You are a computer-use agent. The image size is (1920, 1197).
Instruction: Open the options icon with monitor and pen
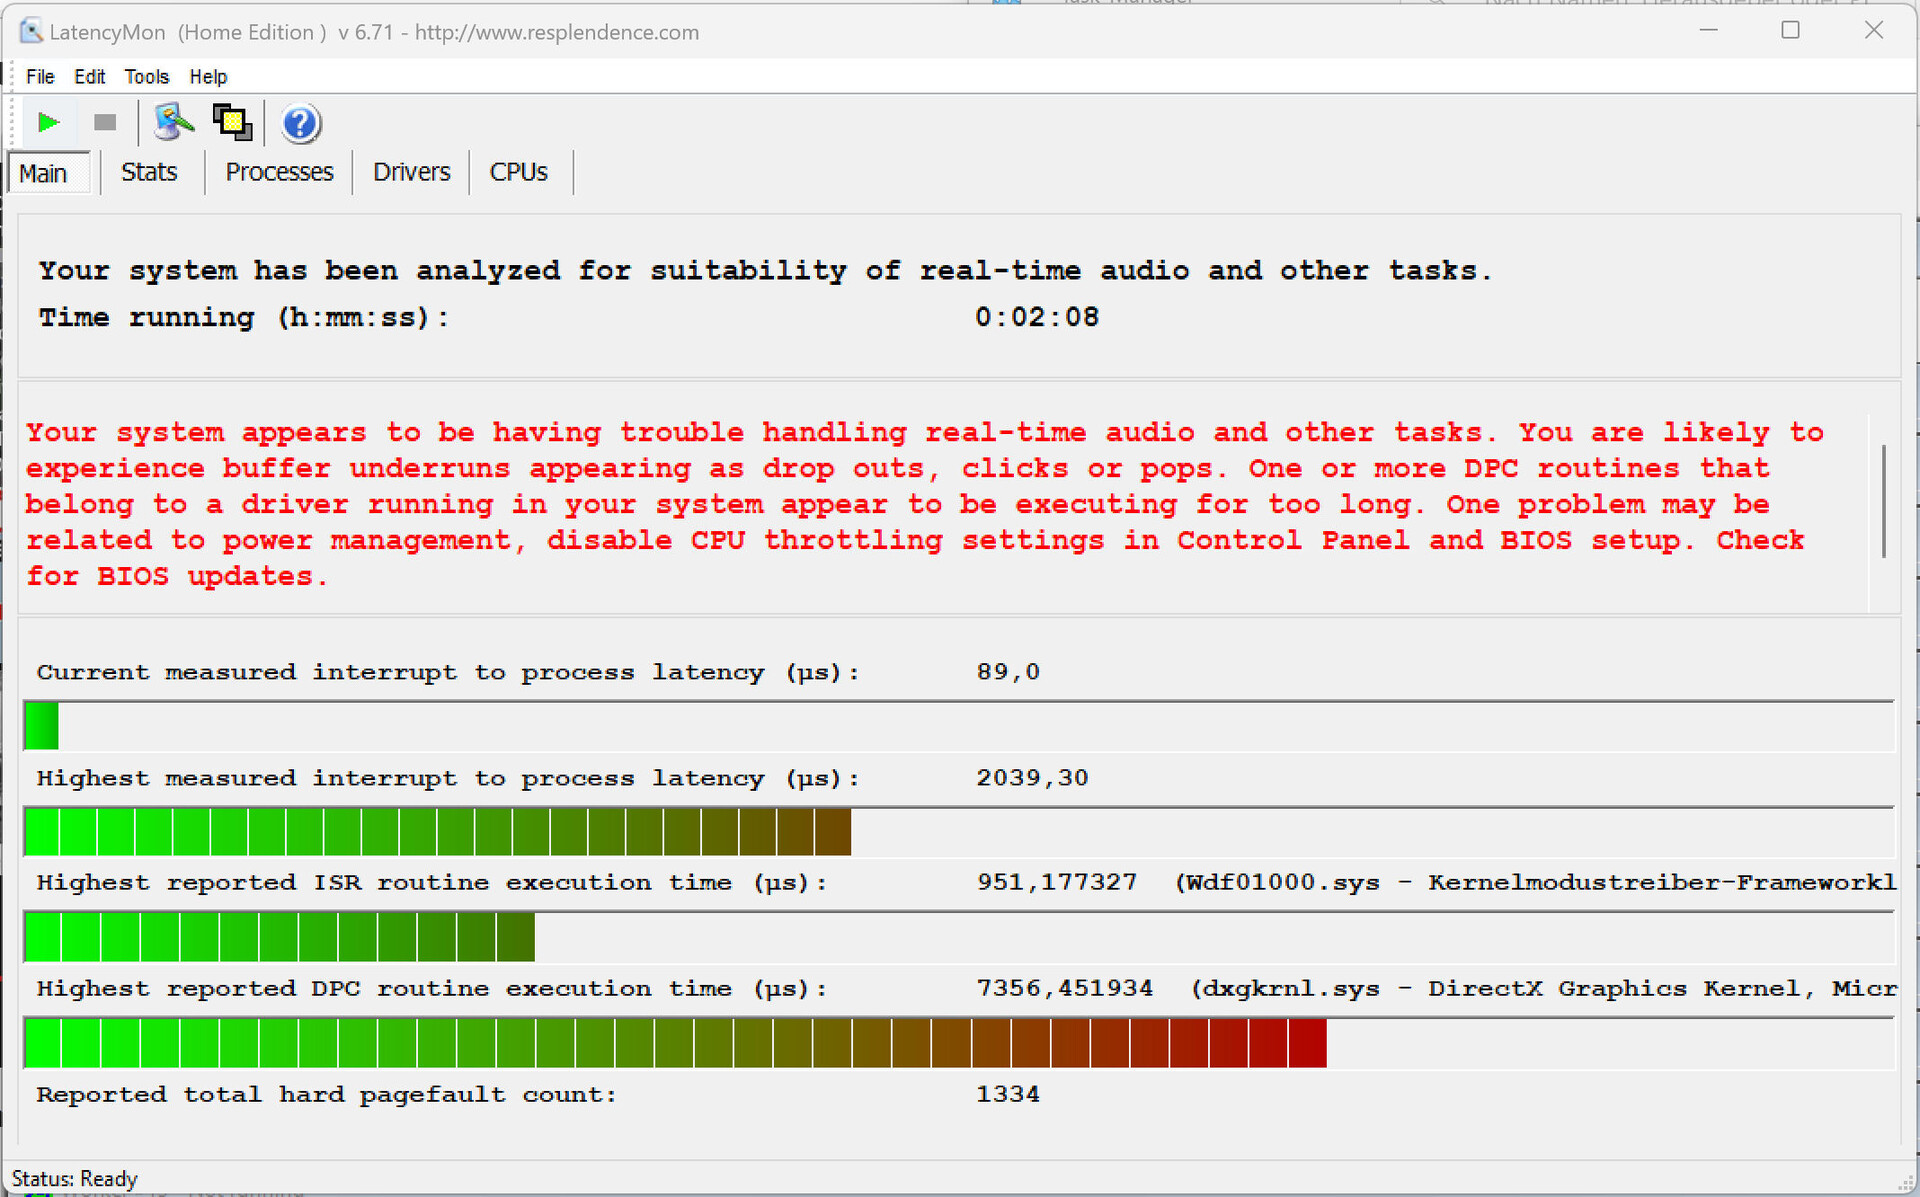173,123
